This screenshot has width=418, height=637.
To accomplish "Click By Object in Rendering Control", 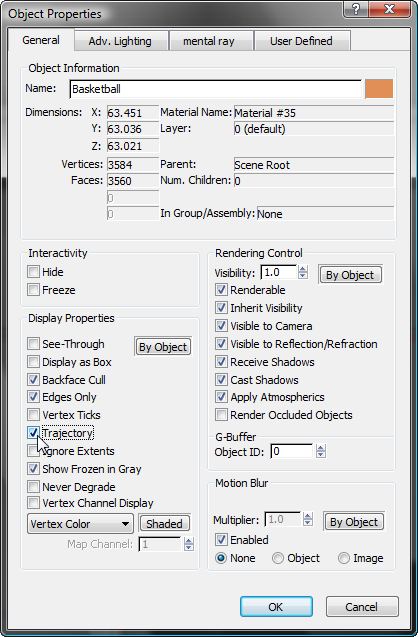I will tap(350, 275).
